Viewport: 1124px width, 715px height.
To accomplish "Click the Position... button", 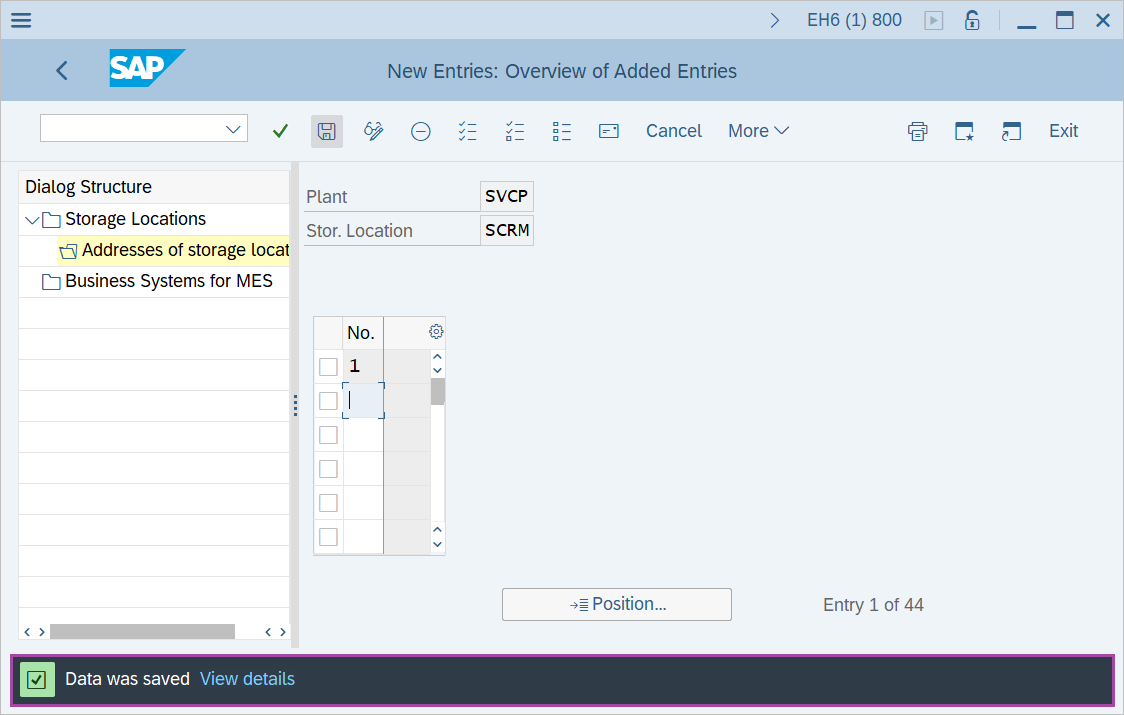I will pos(617,604).
